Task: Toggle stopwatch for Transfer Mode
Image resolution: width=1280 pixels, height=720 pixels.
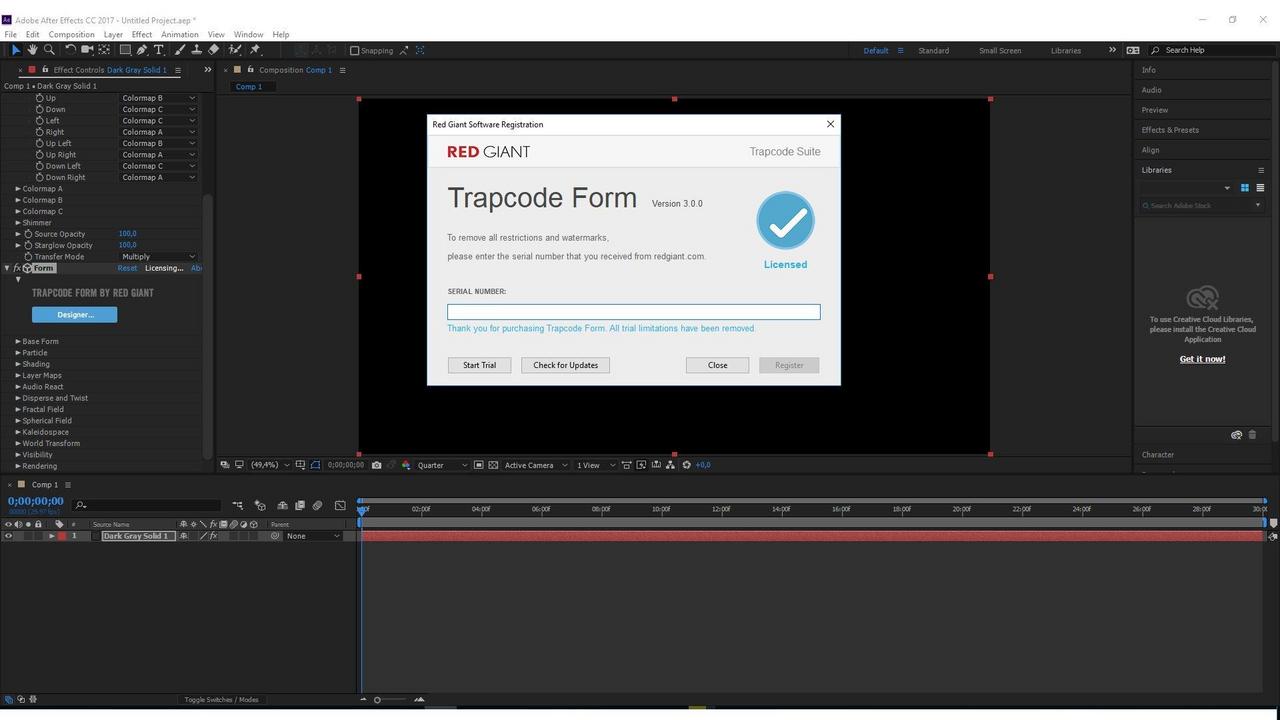Action: click(x=28, y=257)
